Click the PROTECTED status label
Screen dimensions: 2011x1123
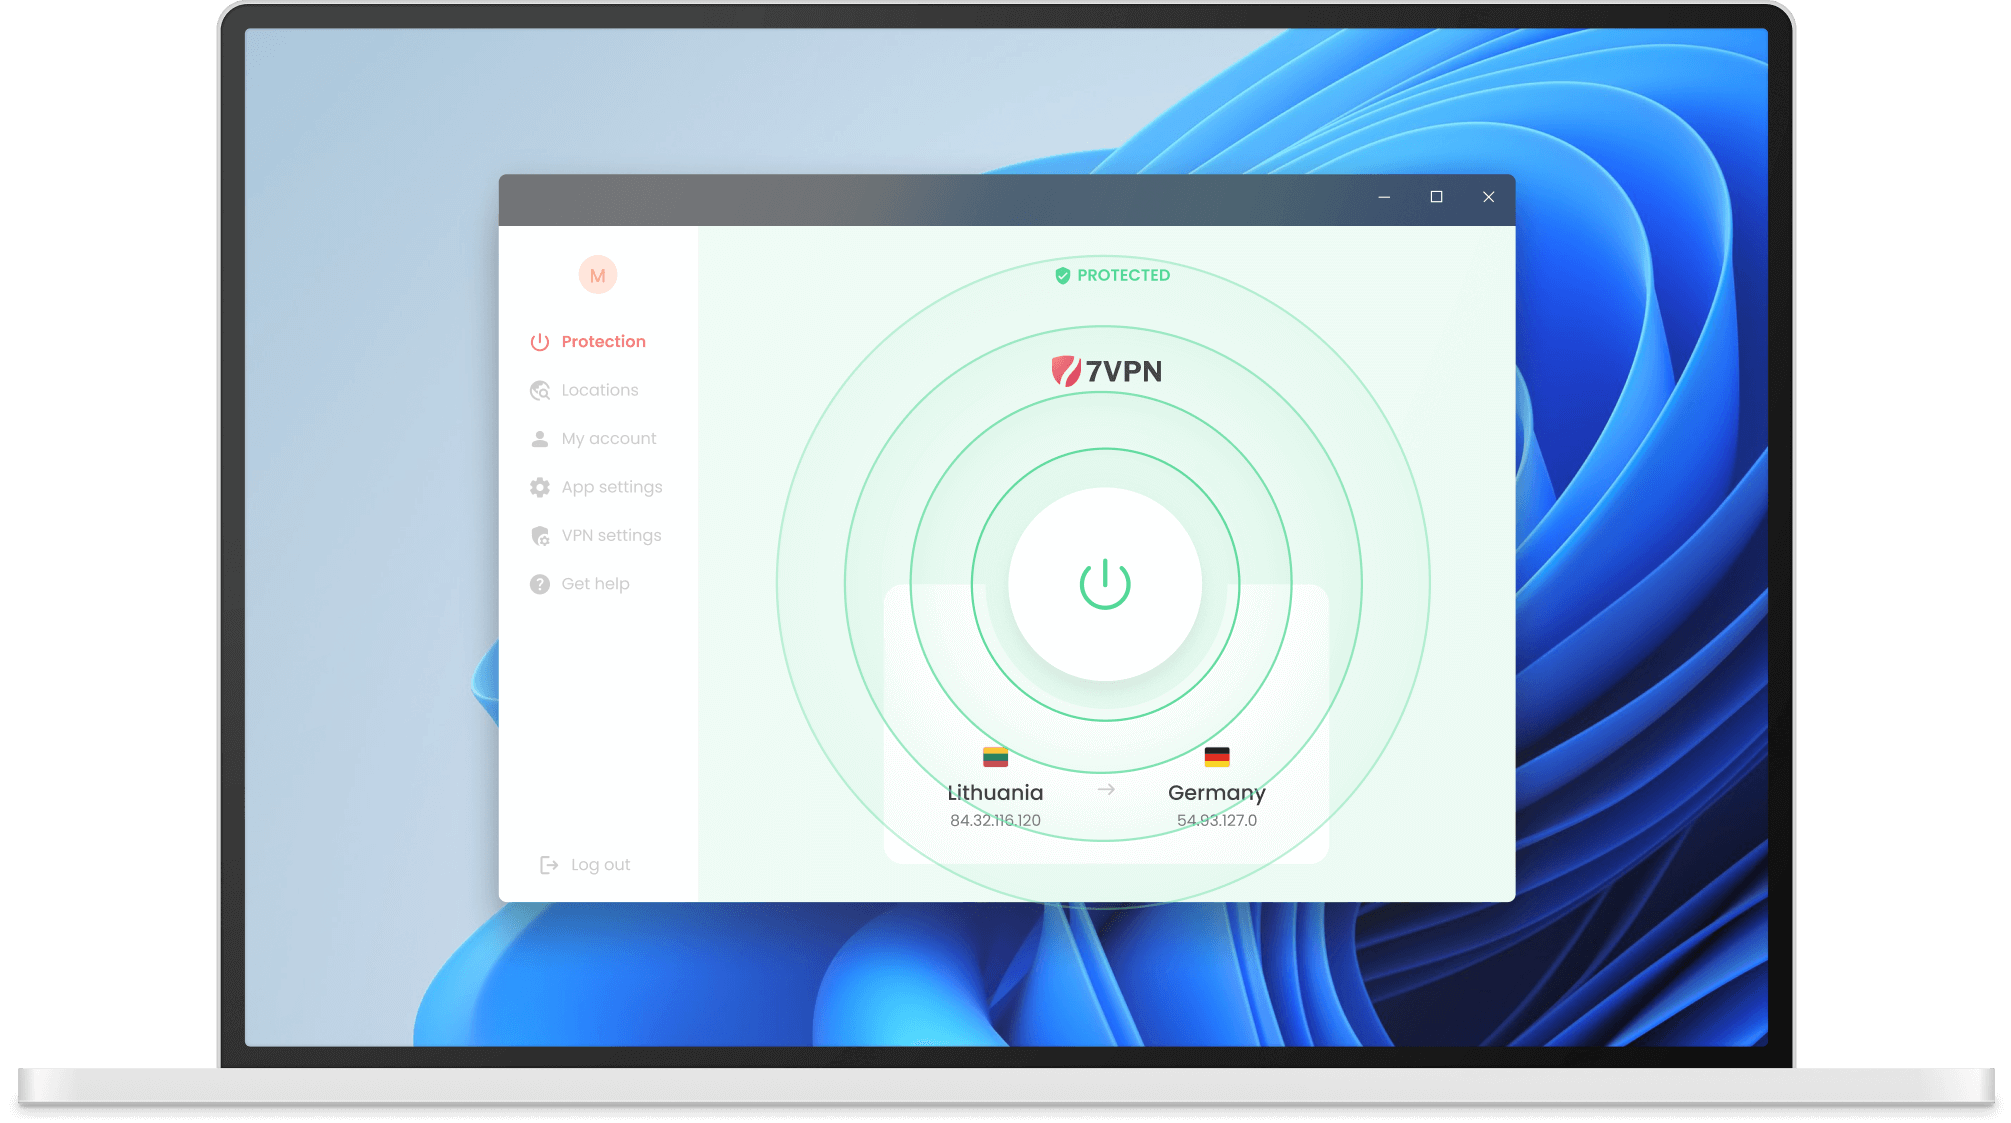[x=1123, y=276]
